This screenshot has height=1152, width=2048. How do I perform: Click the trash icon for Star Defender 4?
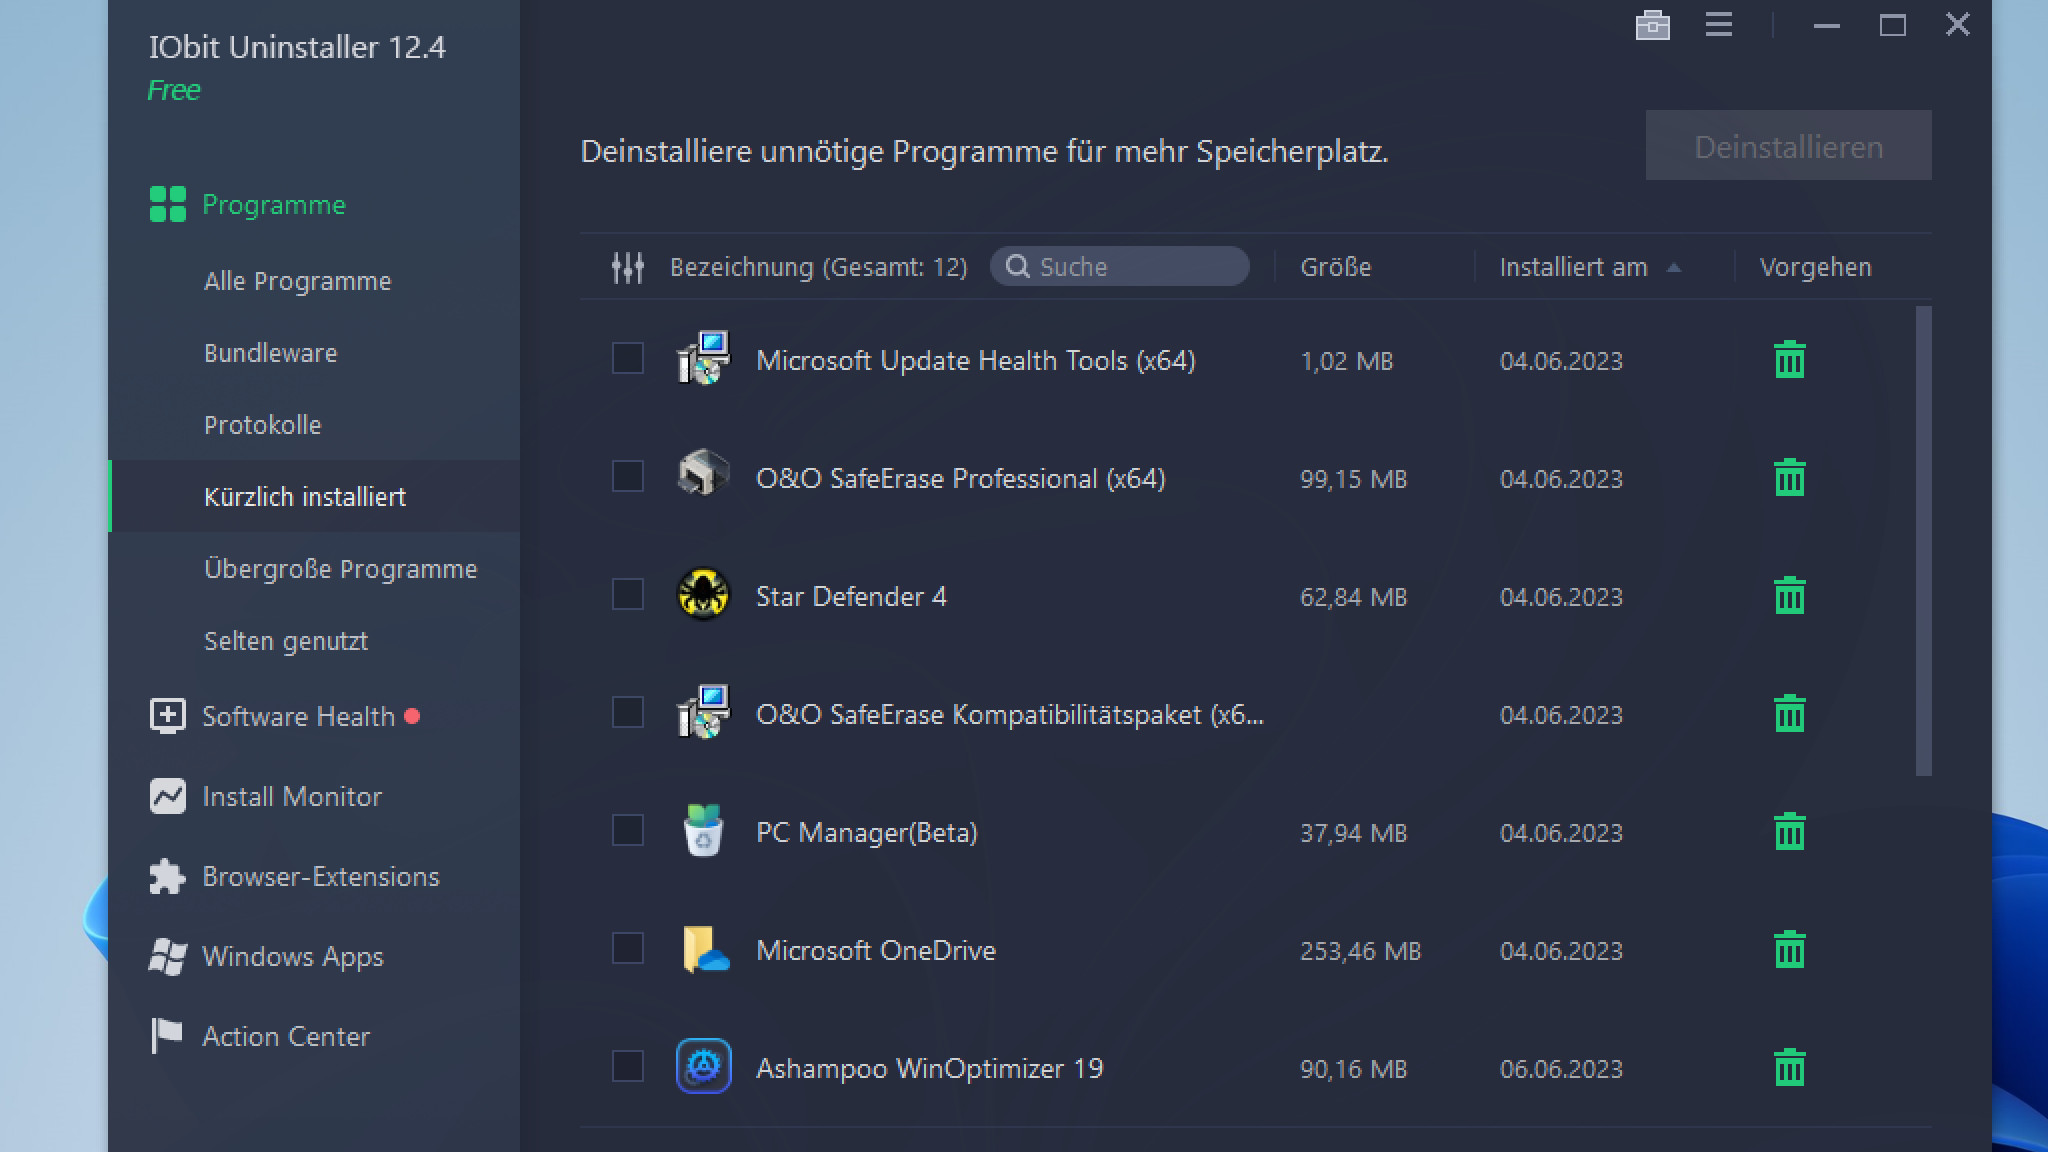1789,596
